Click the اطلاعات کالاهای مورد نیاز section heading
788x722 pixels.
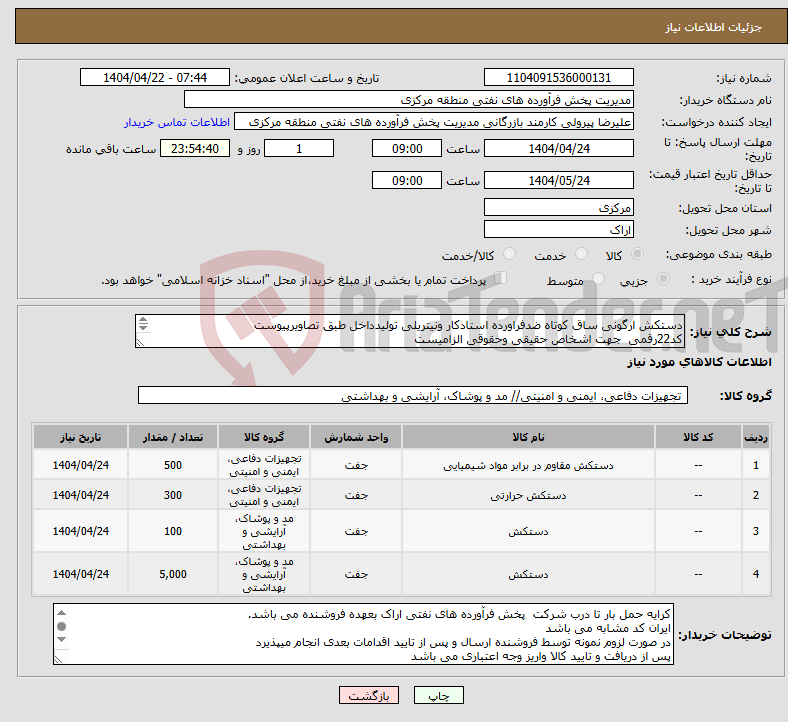(x=699, y=362)
